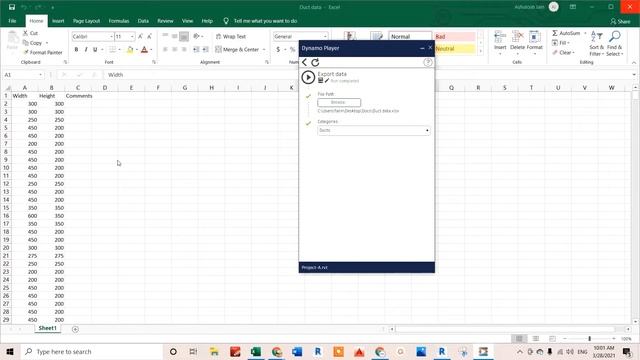Click the Share button
Image resolution: width=640 pixels, height=360 pixels.
click(x=620, y=21)
